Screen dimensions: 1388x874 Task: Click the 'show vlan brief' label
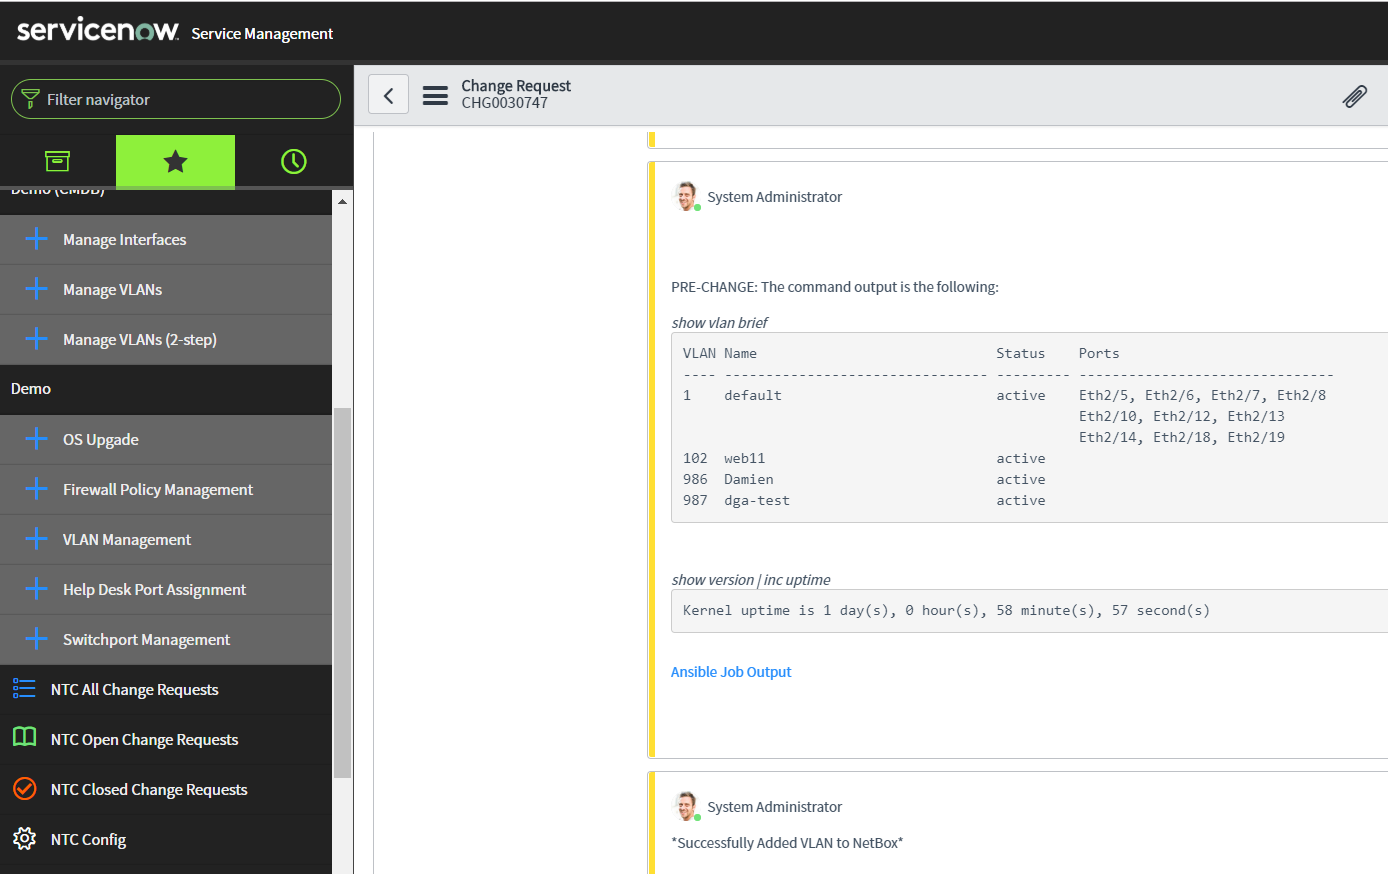720,323
